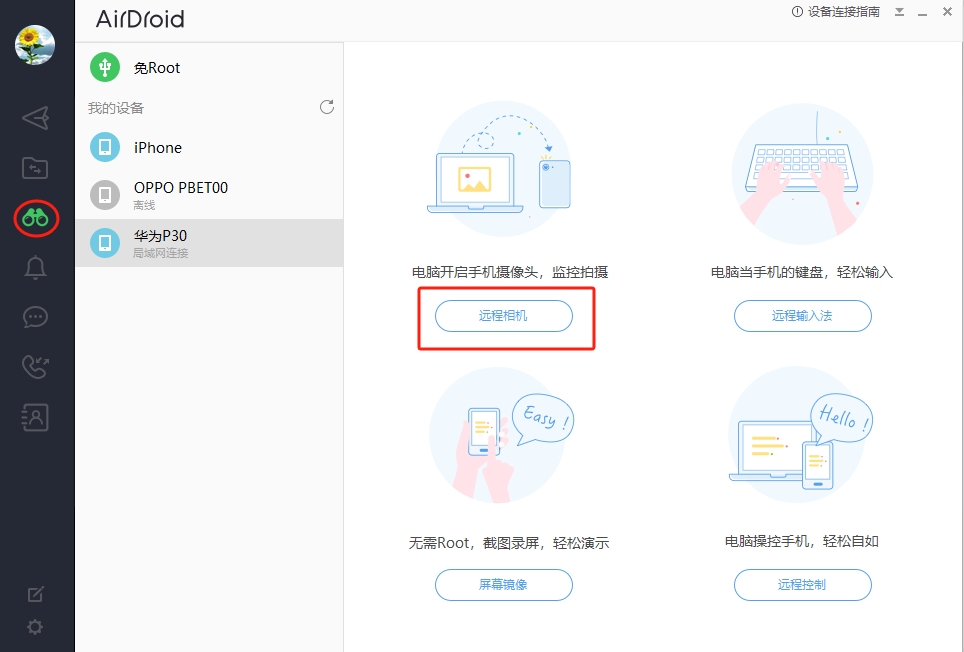The height and width of the screenshot is (652, 964).
Task: Click 电脑当手机的键盘，轻松输入 caption
Action: click(x=802, y=272)
